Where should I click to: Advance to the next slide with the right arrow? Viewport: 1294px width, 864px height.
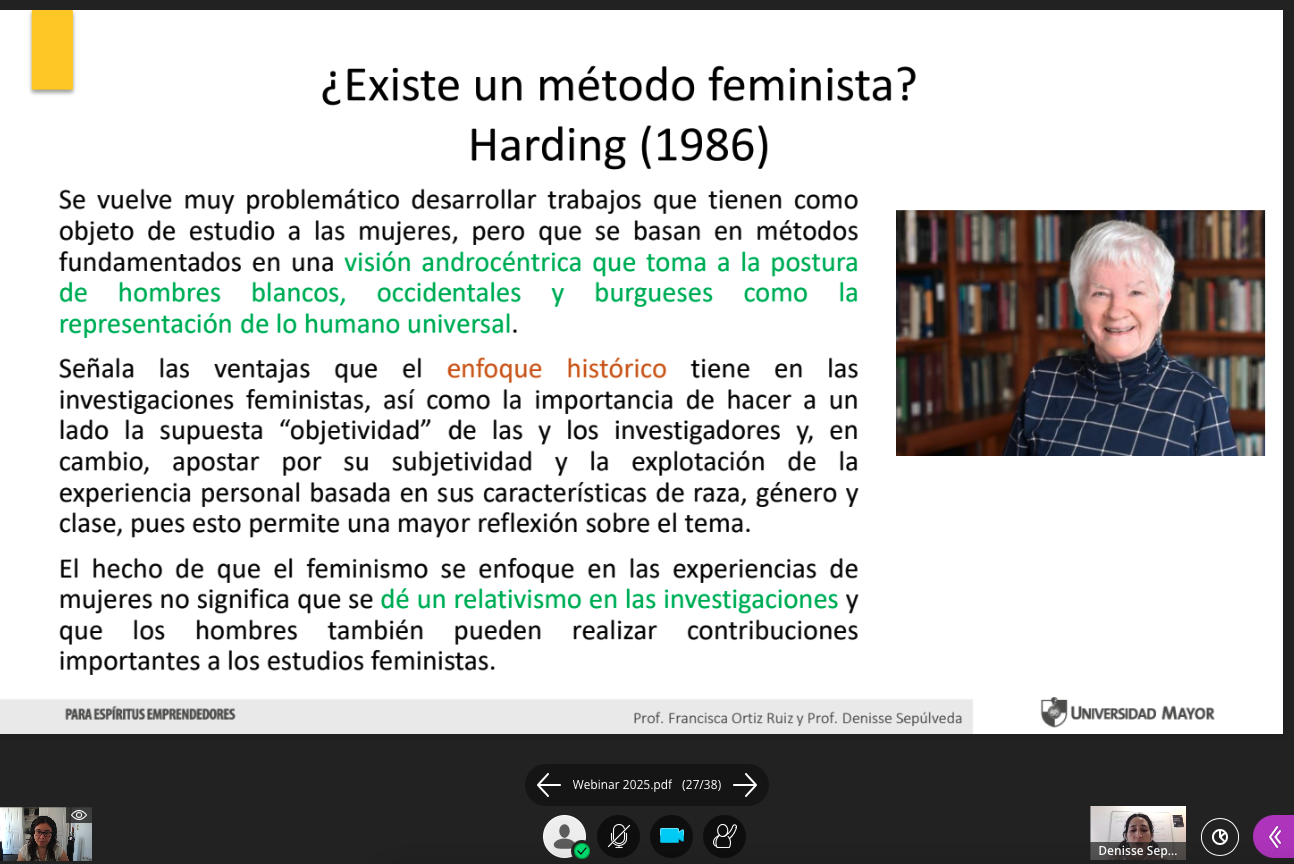point(745,785)
